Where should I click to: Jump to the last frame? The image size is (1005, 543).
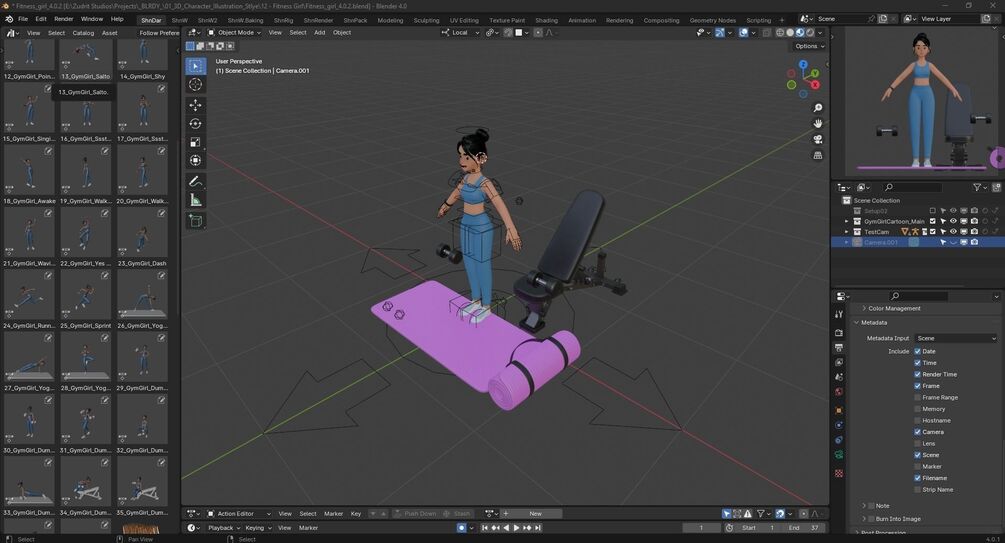pyautogui.click(x=538, y=528)
